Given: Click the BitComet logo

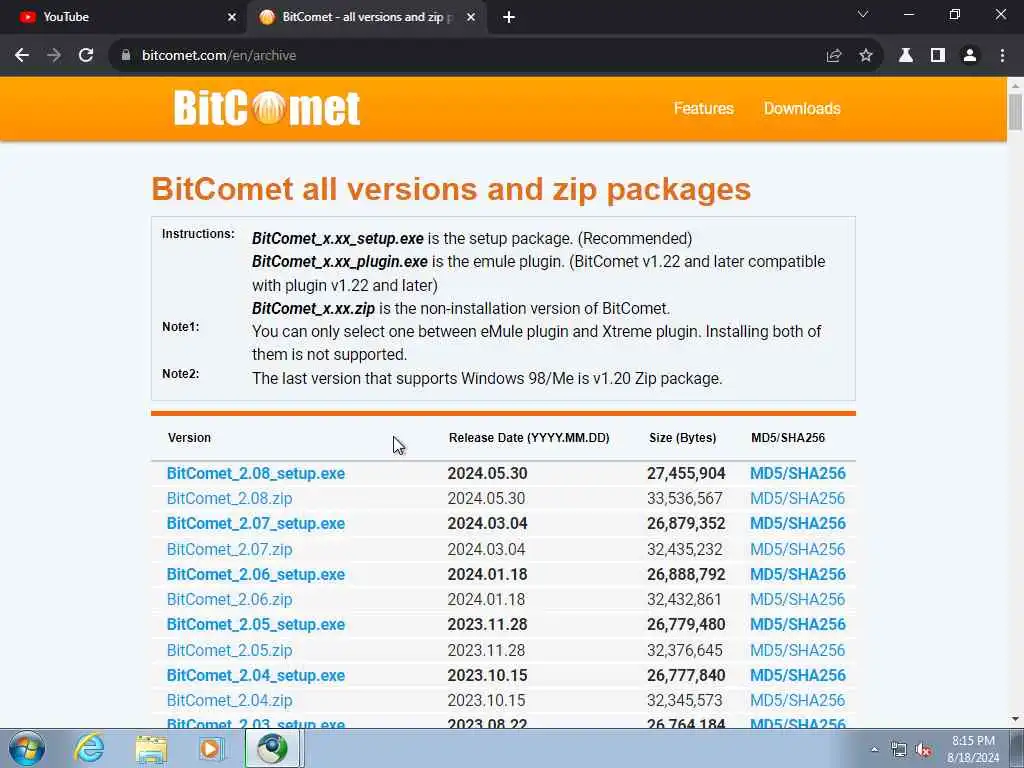Looking at the screenshot, I should 266,108.
